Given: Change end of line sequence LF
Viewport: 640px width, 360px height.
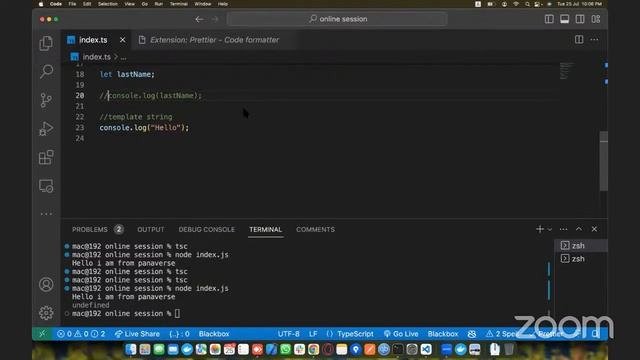Looking at the screenshot, I should 313,334.
